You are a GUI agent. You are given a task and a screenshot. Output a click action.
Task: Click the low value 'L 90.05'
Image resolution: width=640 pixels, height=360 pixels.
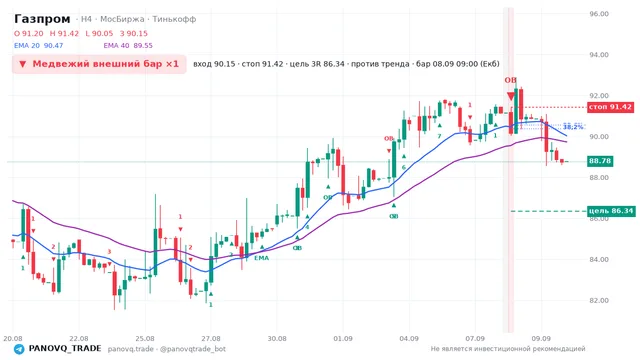pos(99,33)
